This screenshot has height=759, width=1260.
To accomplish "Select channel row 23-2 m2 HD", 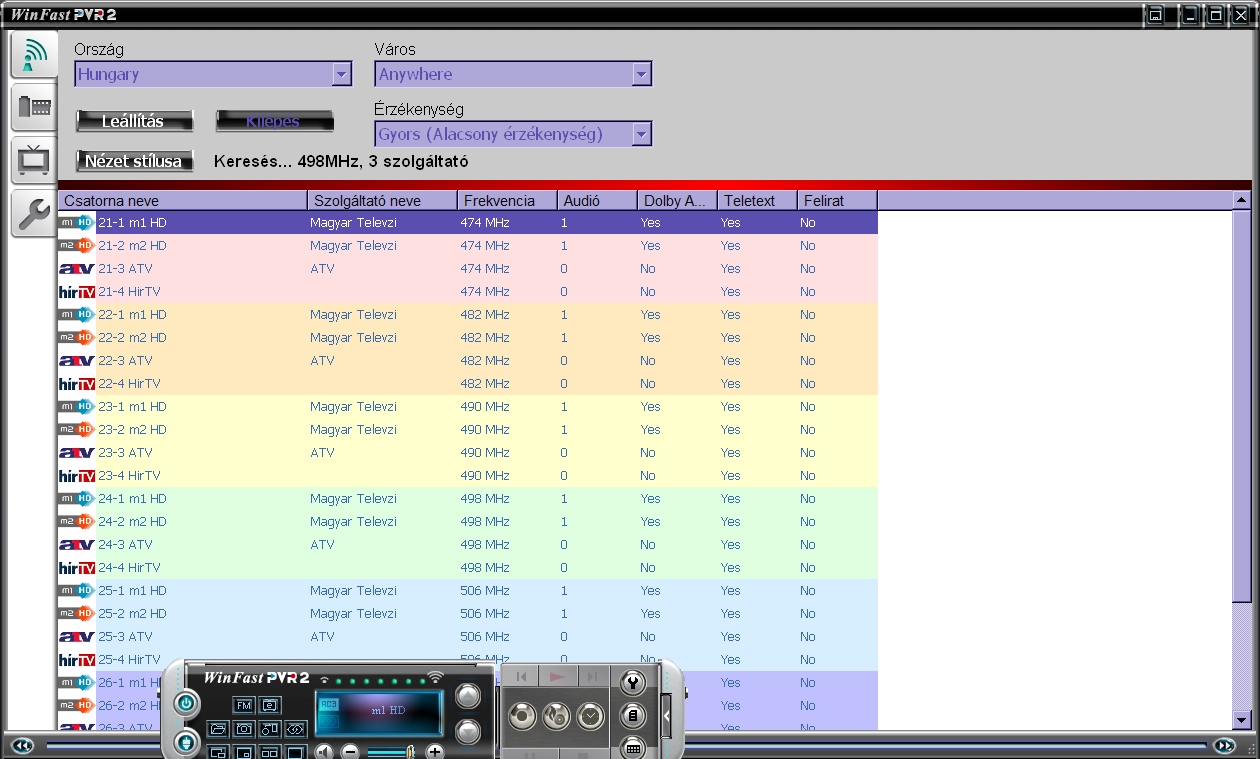I will (x=468, y=429).
